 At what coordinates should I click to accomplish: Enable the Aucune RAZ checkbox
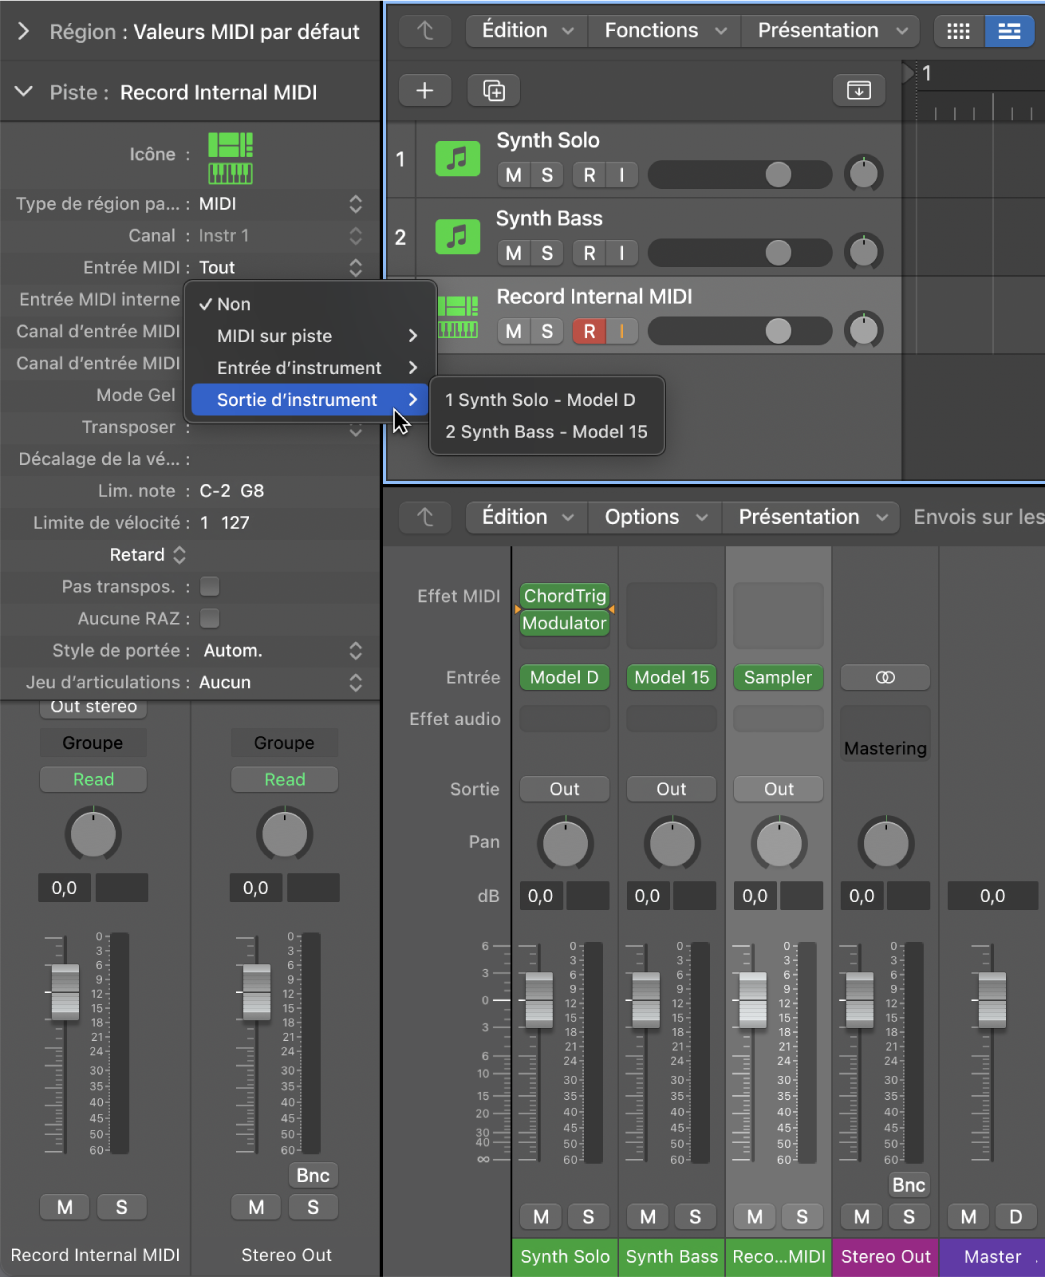tap(210, 619)
